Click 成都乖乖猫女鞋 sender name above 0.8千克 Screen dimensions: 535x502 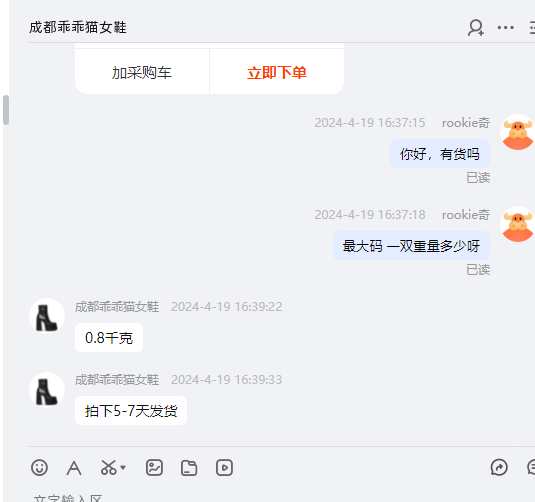point(117,306)
